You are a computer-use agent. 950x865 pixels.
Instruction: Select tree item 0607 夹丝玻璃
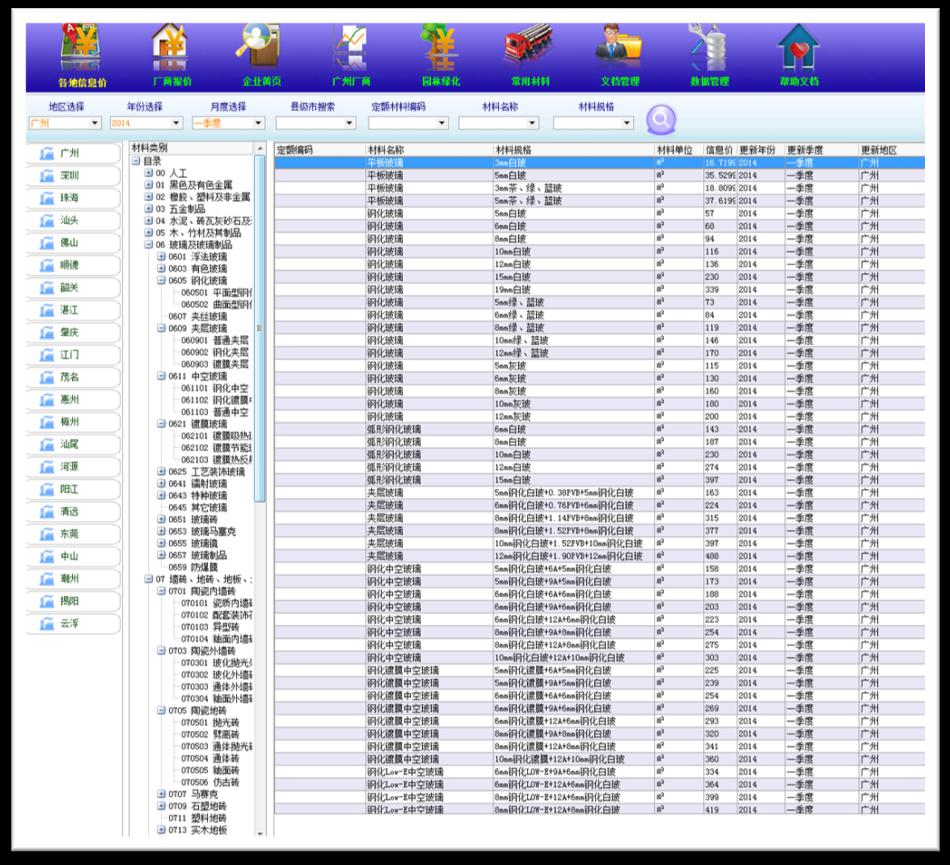pyautogui.click(x=197, y=316)
